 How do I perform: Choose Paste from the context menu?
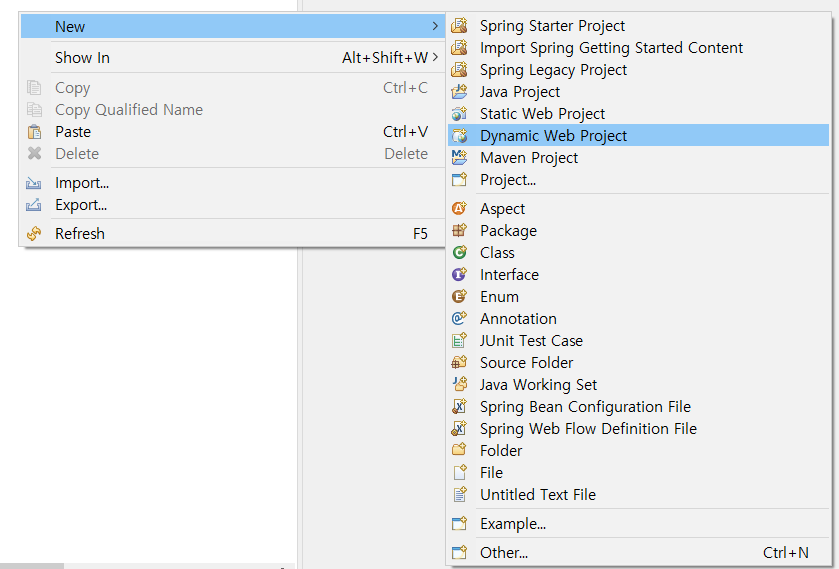tap(233, 132)
